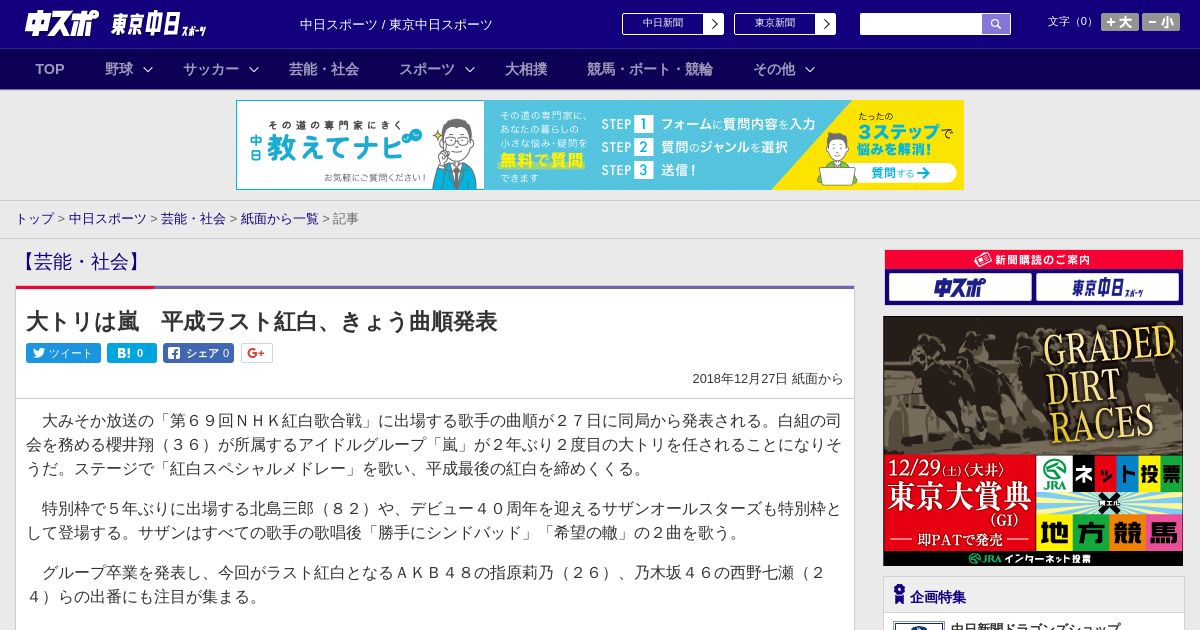1200x630 pixels.
Task: Click the Tokyo Chunichi Sports logo
Action: [x=159, y=25]
